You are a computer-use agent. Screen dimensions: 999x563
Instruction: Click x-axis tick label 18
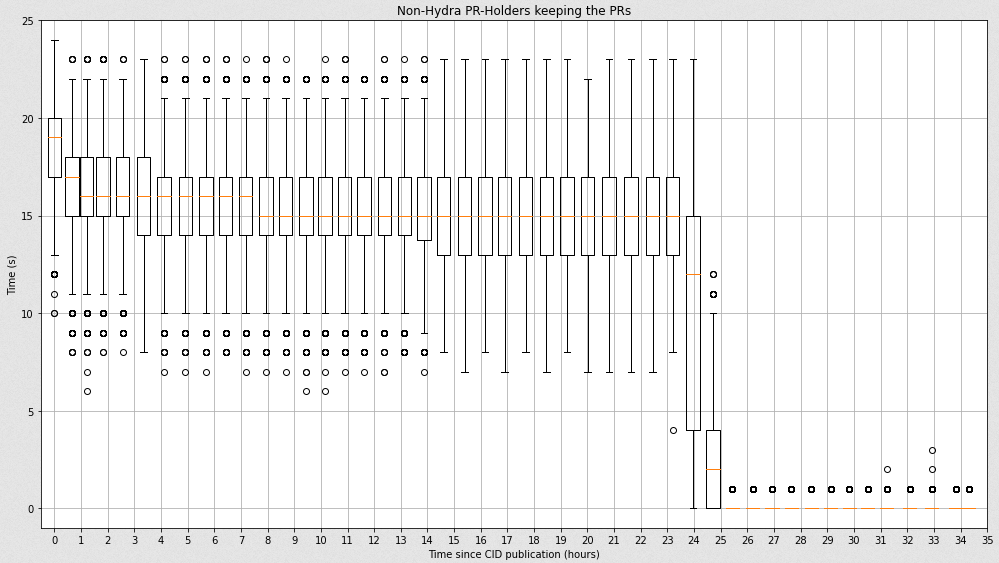click(x=535, y=540)
